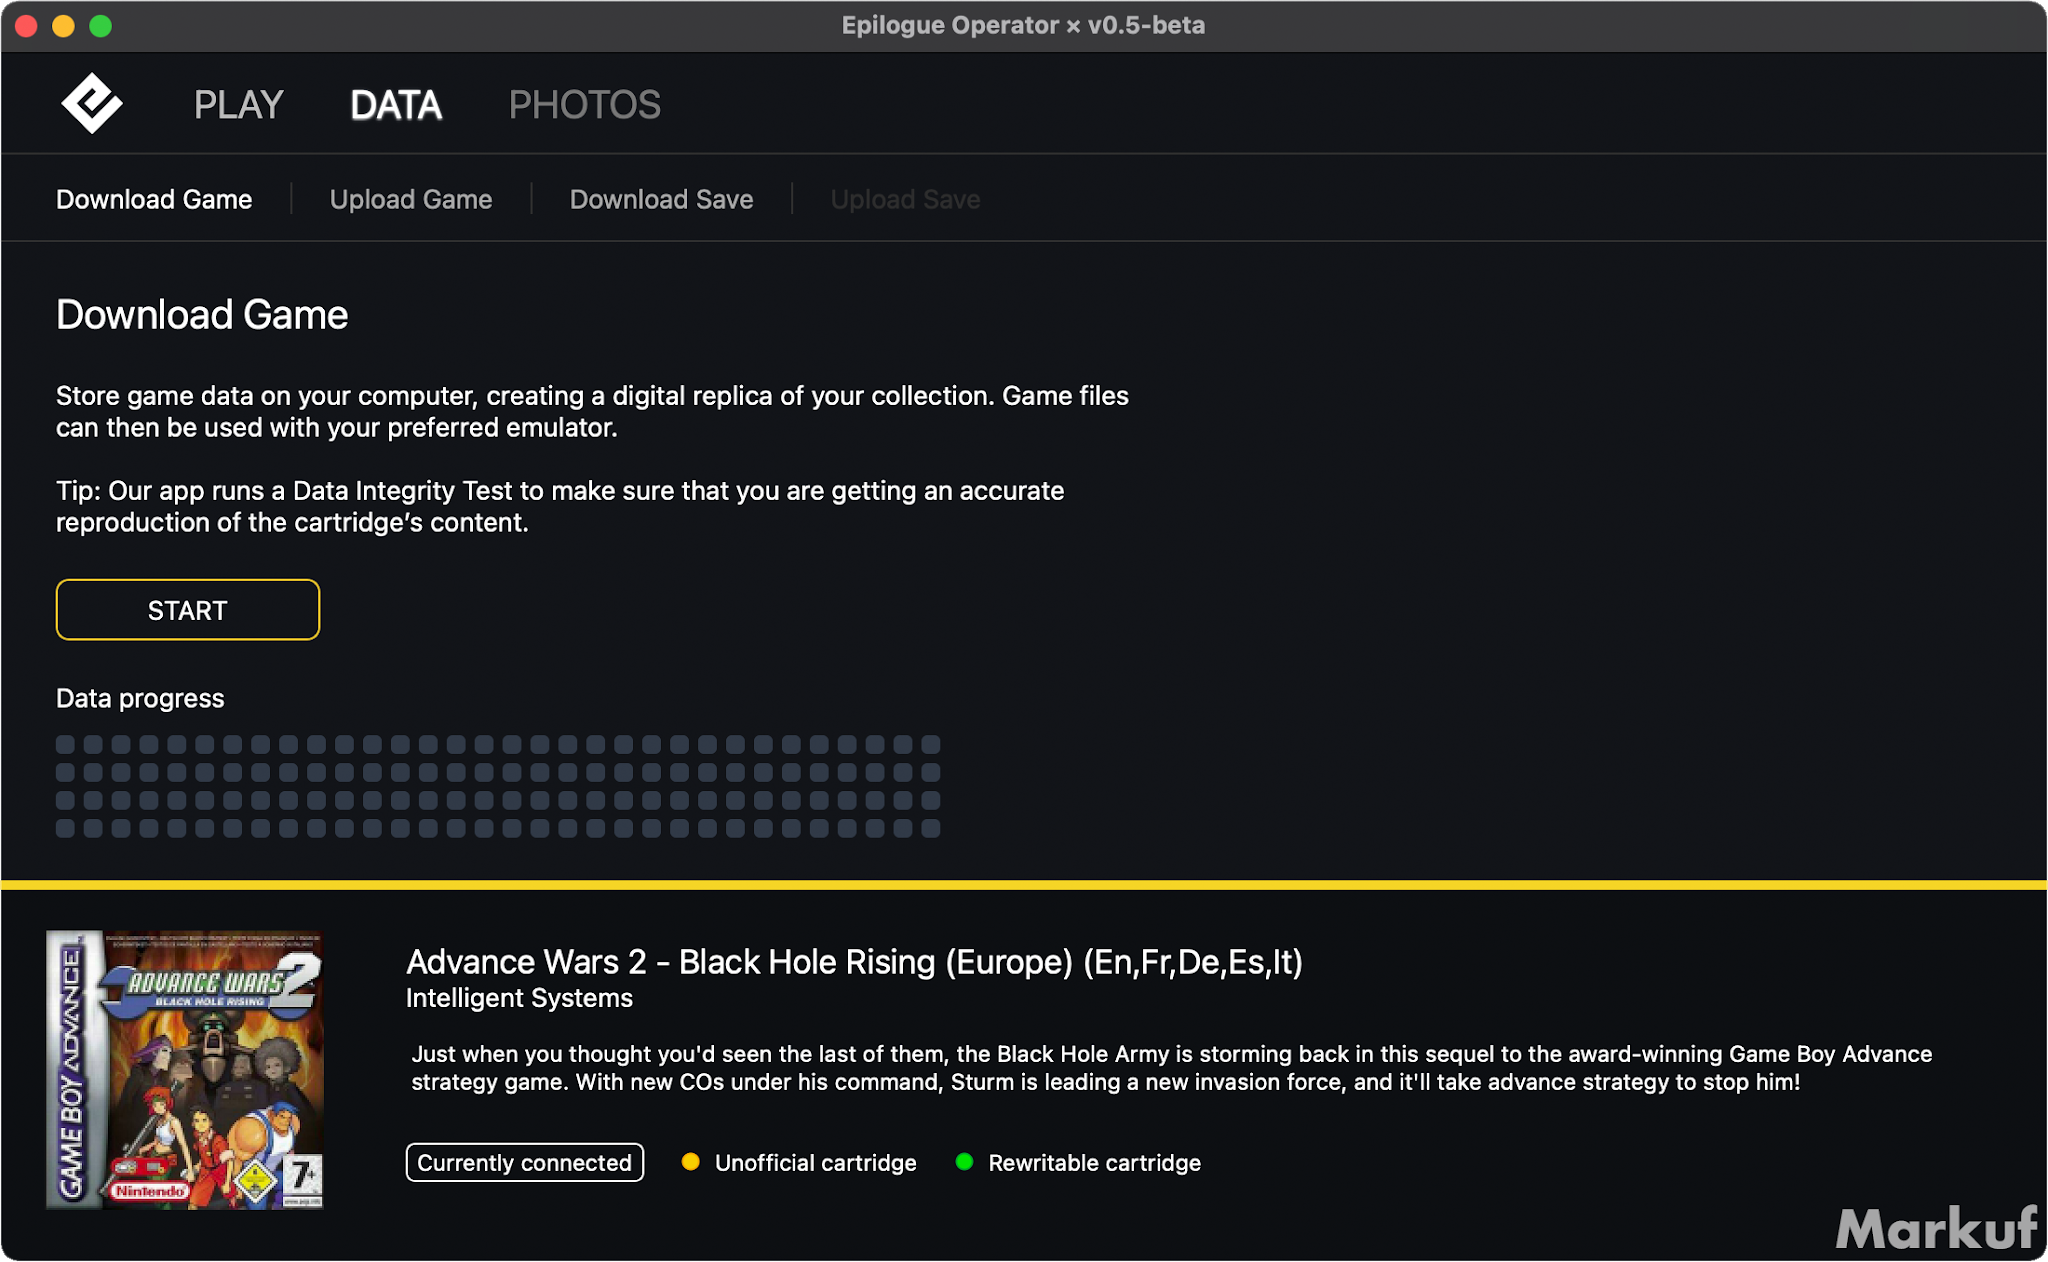
Task: Click the Download Game section heading
Action: 202,315
